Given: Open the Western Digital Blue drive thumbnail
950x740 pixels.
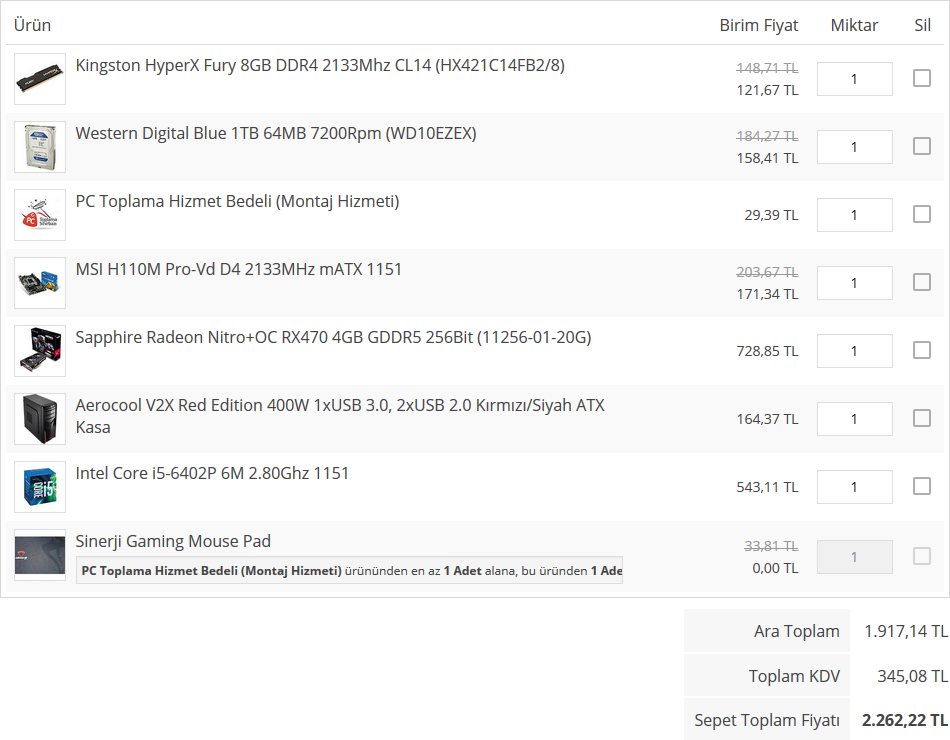Looking at the screenshot, I should tap(40, 147).
